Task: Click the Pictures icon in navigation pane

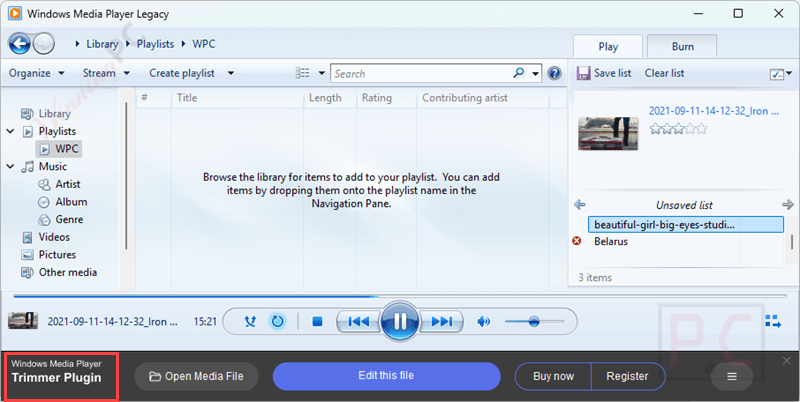Action: click(28, 255)
